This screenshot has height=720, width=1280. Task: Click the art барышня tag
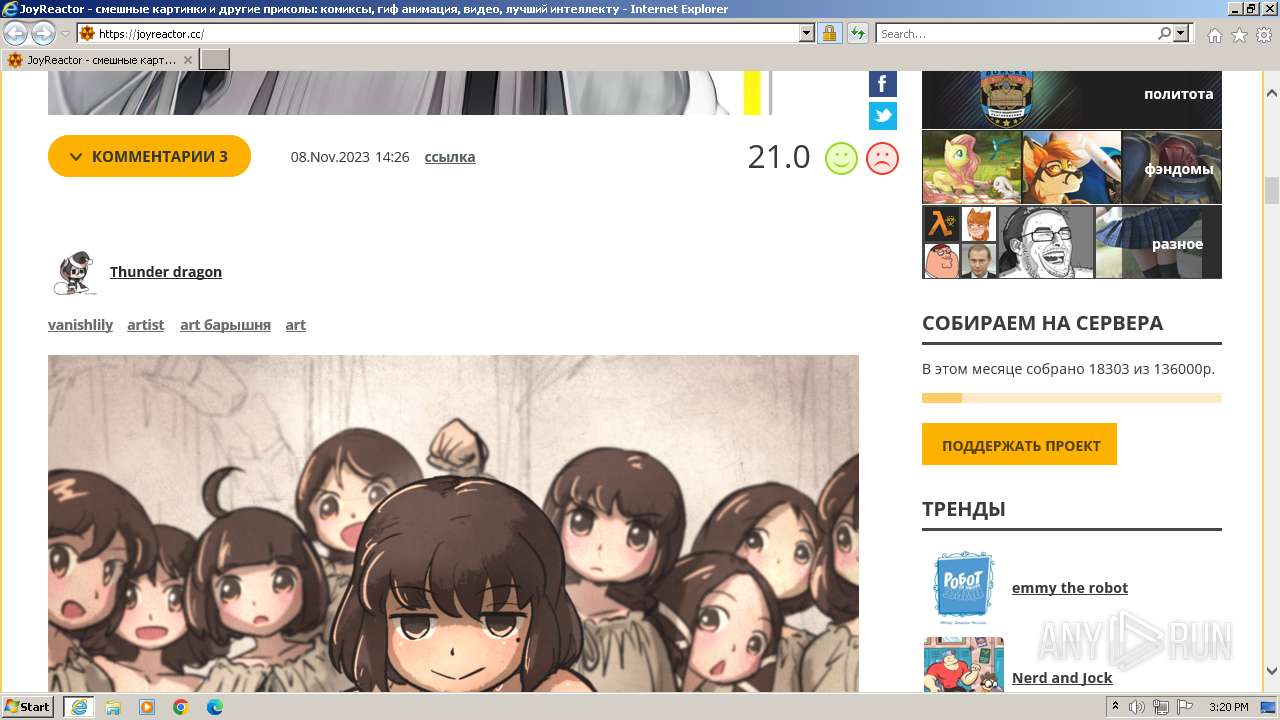point(225,325)
